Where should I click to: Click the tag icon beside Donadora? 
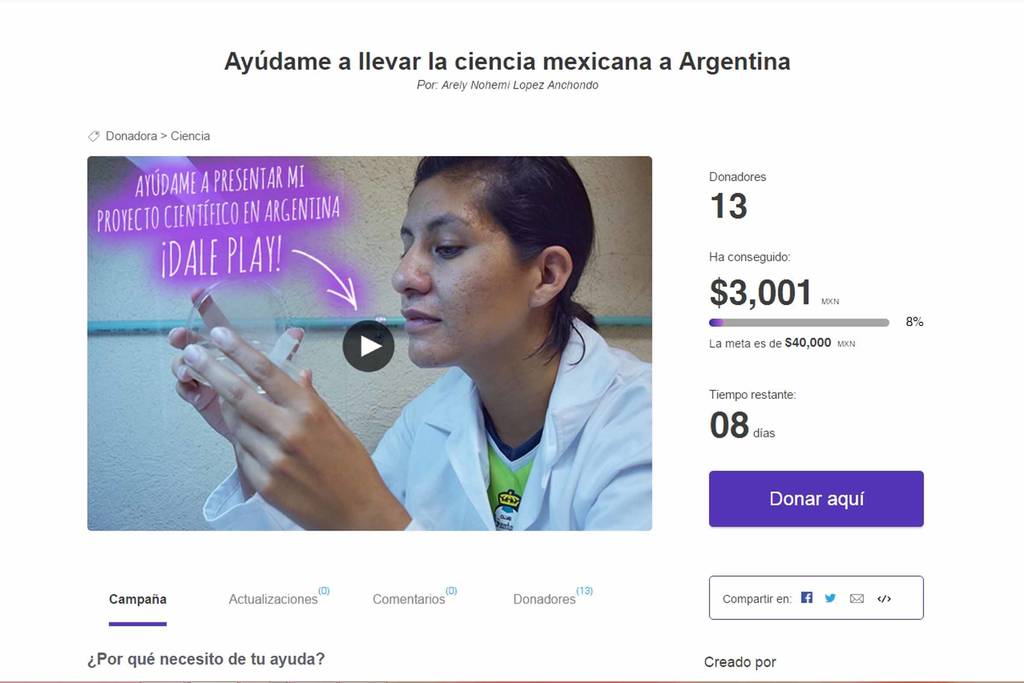[x=94, y=136]
